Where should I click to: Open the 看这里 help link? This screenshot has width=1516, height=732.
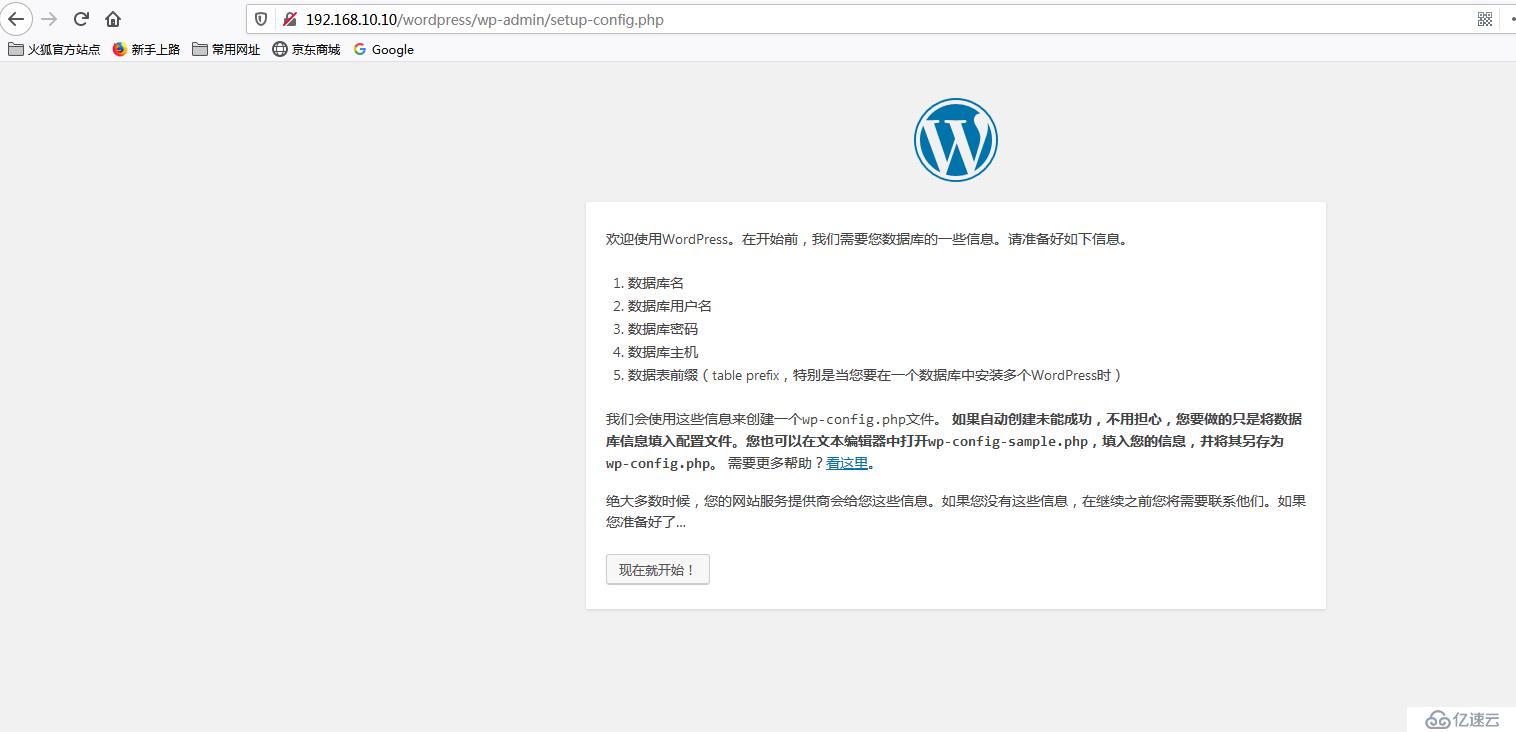click(x=847, y=463)
